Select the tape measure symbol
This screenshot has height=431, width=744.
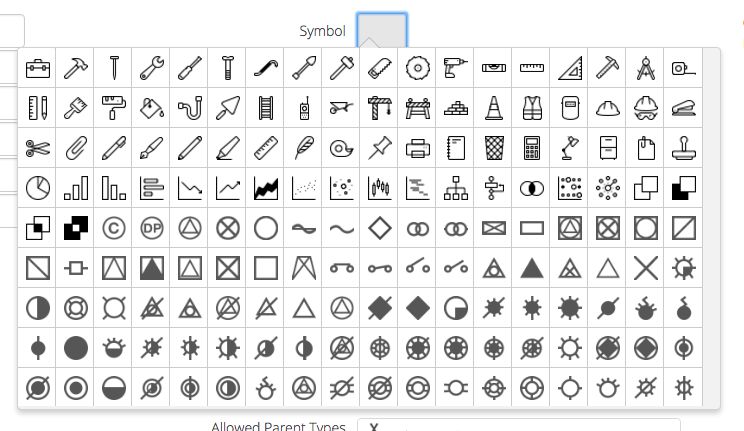point(684,68)
